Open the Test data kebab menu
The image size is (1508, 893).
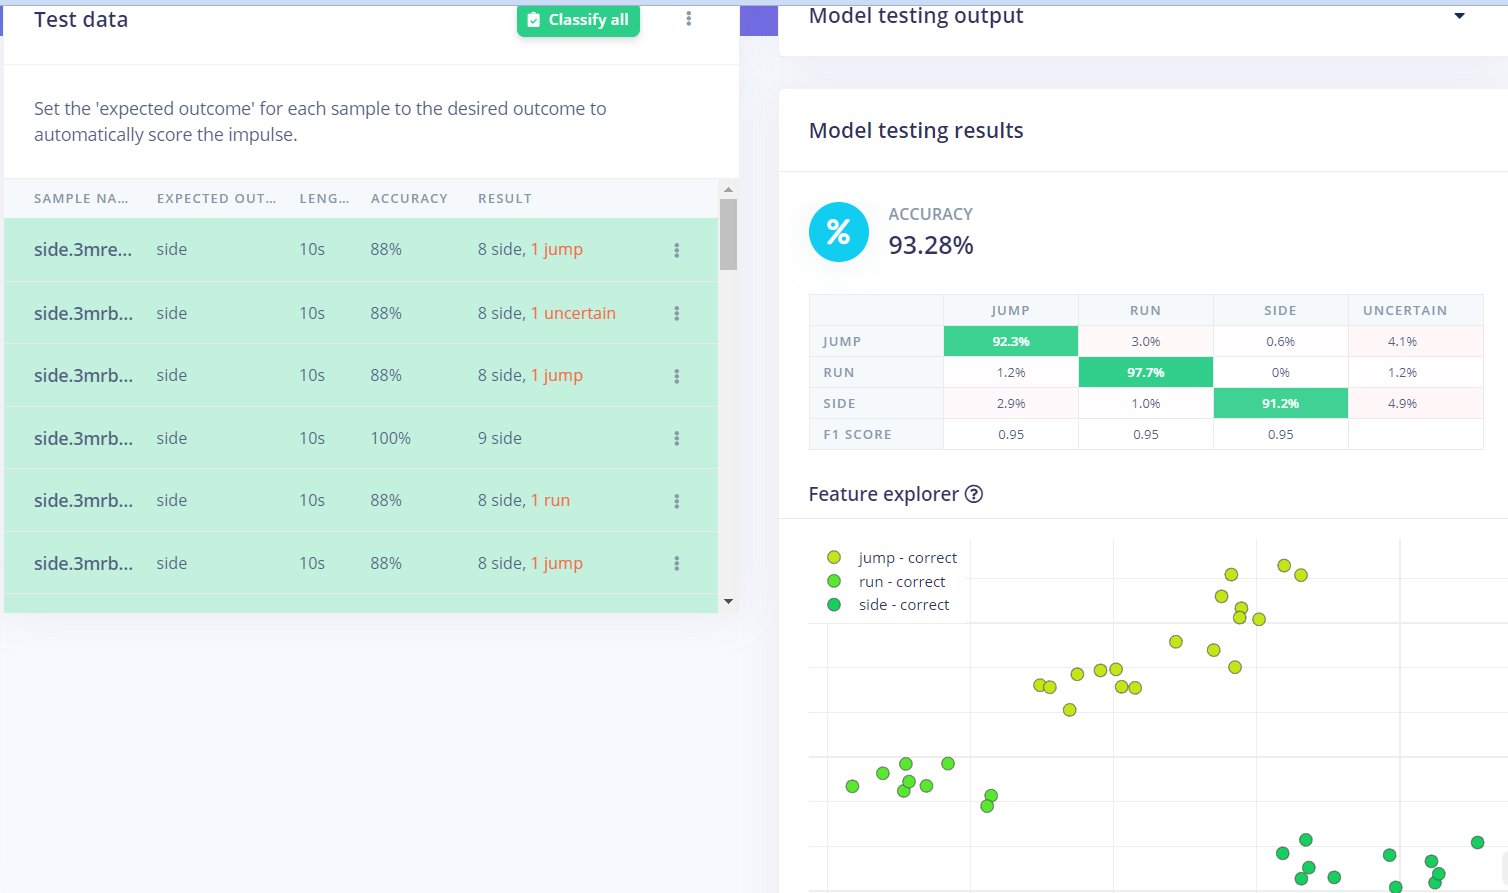tap(688, 19)
